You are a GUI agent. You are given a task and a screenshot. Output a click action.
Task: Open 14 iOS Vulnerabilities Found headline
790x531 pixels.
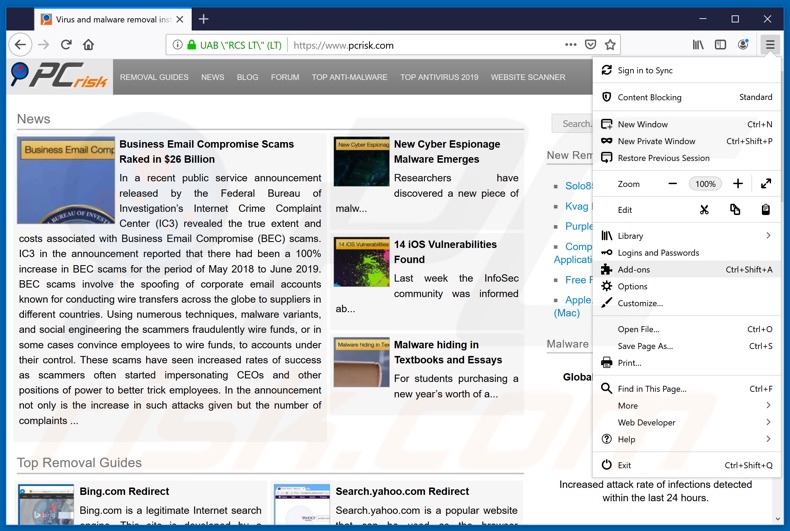pos(445,252)
